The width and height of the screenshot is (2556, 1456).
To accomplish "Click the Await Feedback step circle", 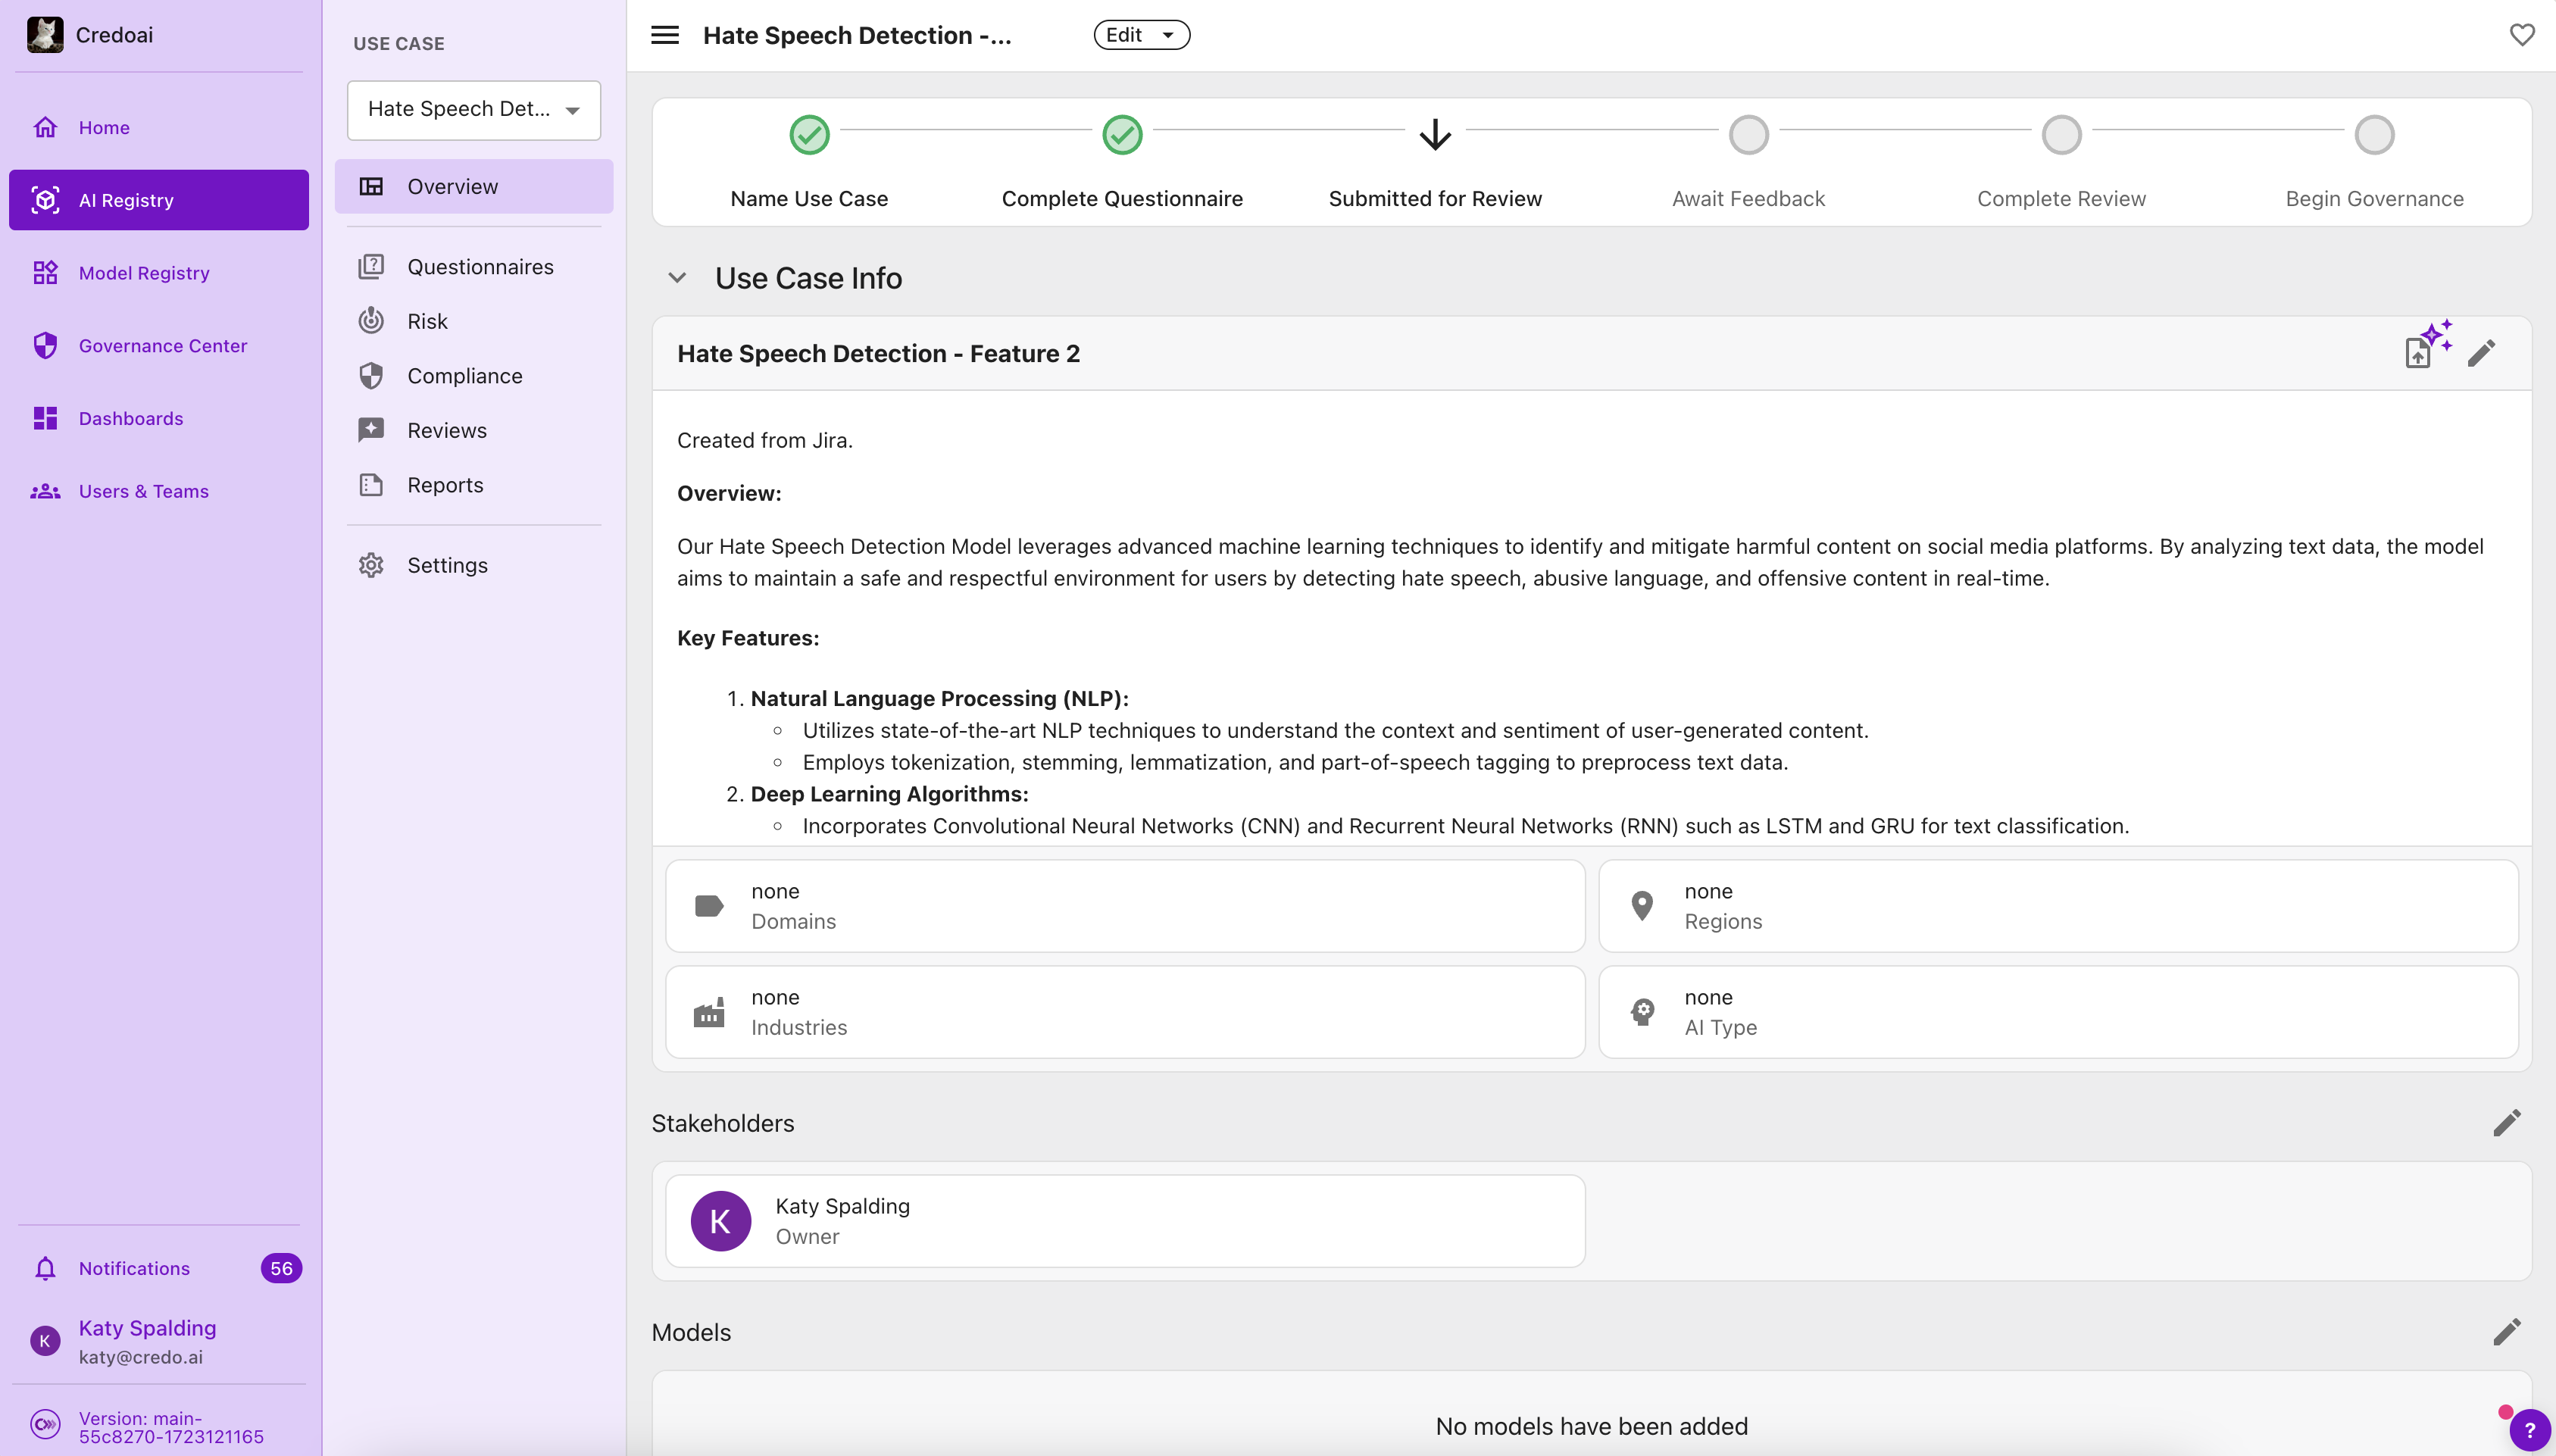I will 1748,135.
